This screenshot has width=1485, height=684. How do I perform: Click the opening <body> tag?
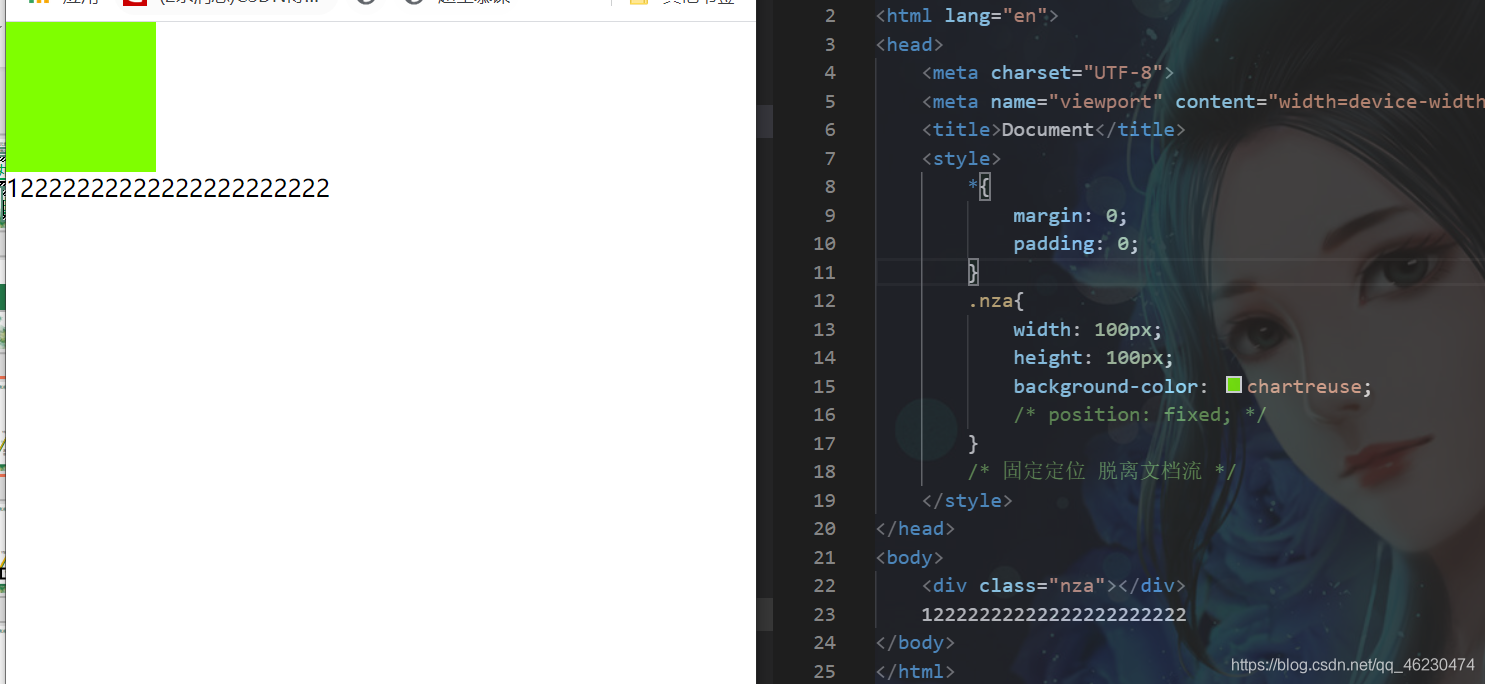pyautogui.click(x=909, y=557)
